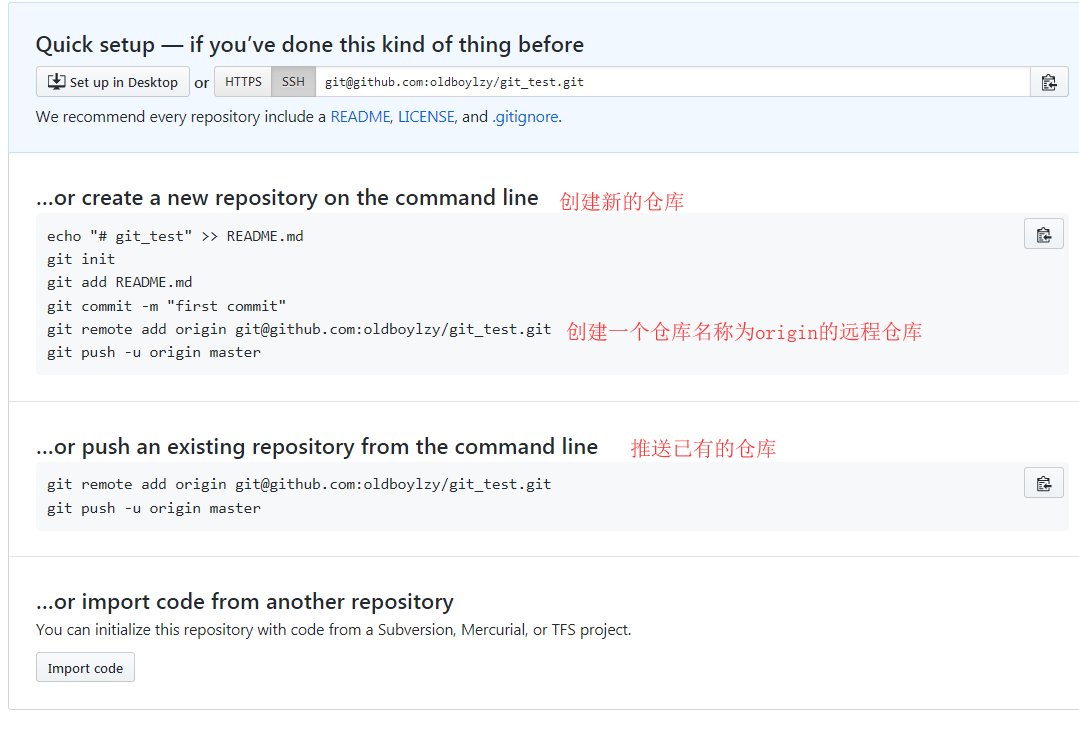Follow the .gitignore link

point(525,117)
